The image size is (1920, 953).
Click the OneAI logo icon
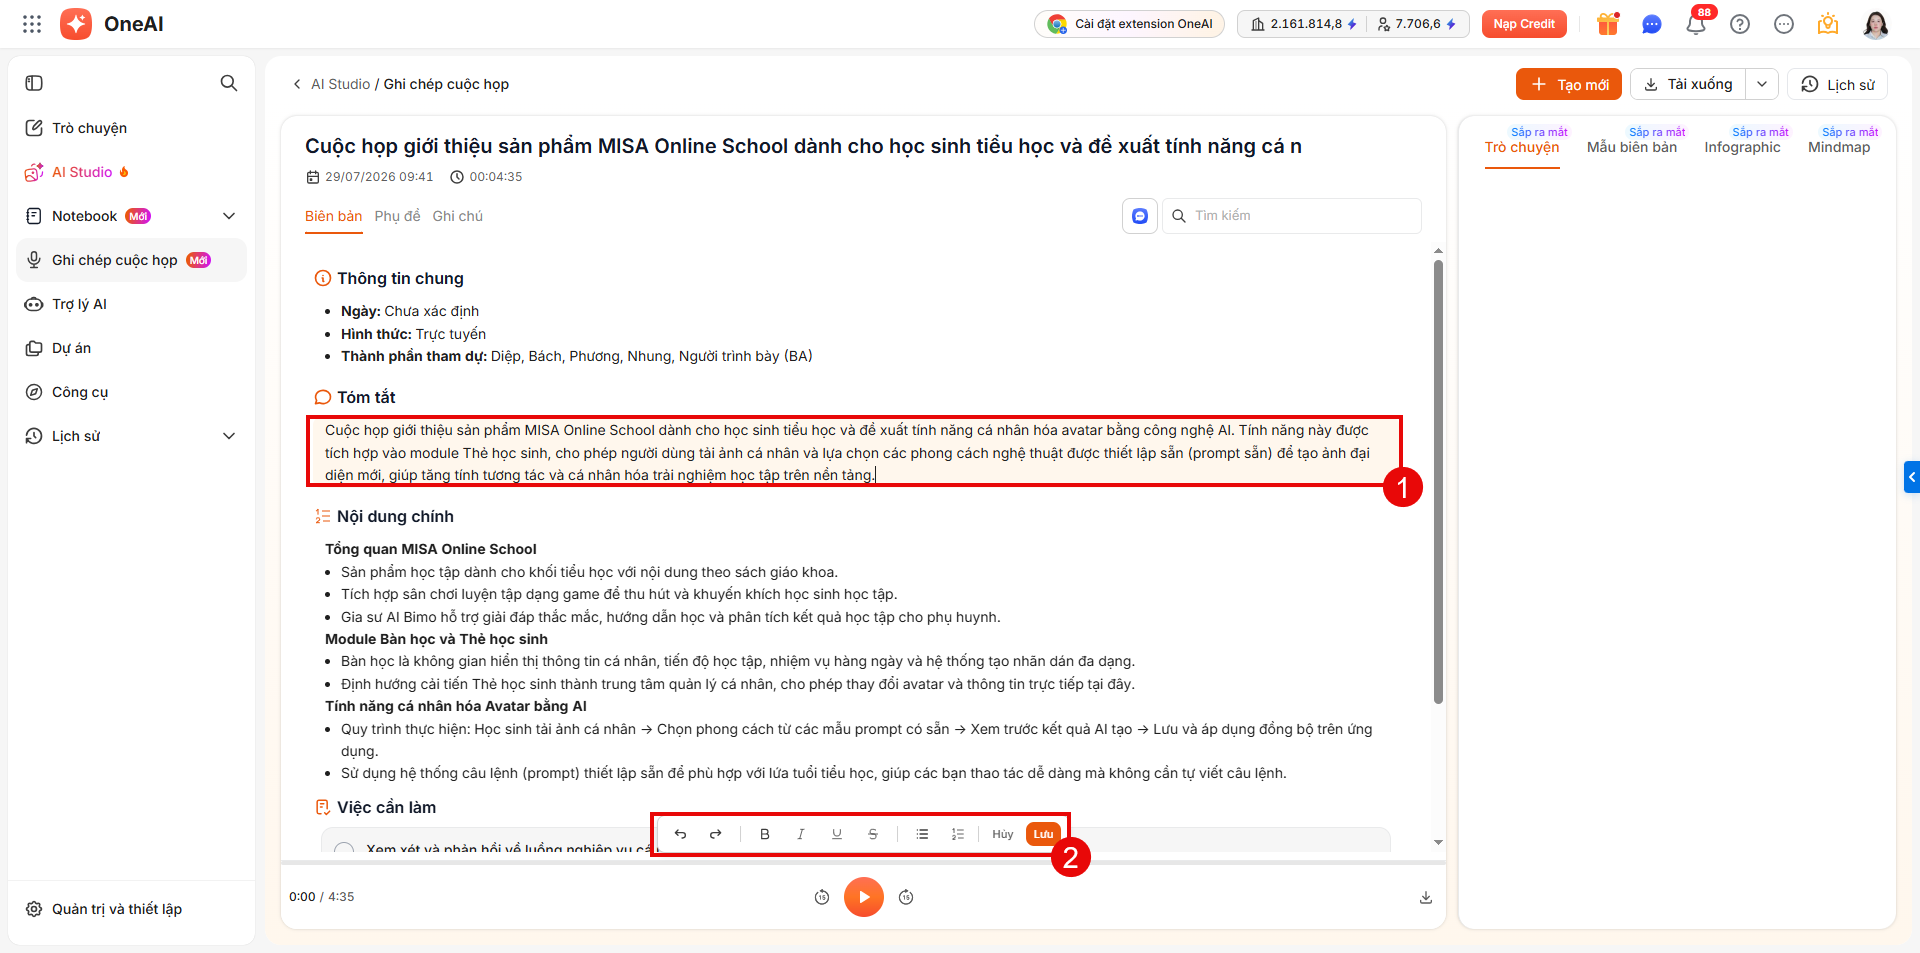(76, 24)
